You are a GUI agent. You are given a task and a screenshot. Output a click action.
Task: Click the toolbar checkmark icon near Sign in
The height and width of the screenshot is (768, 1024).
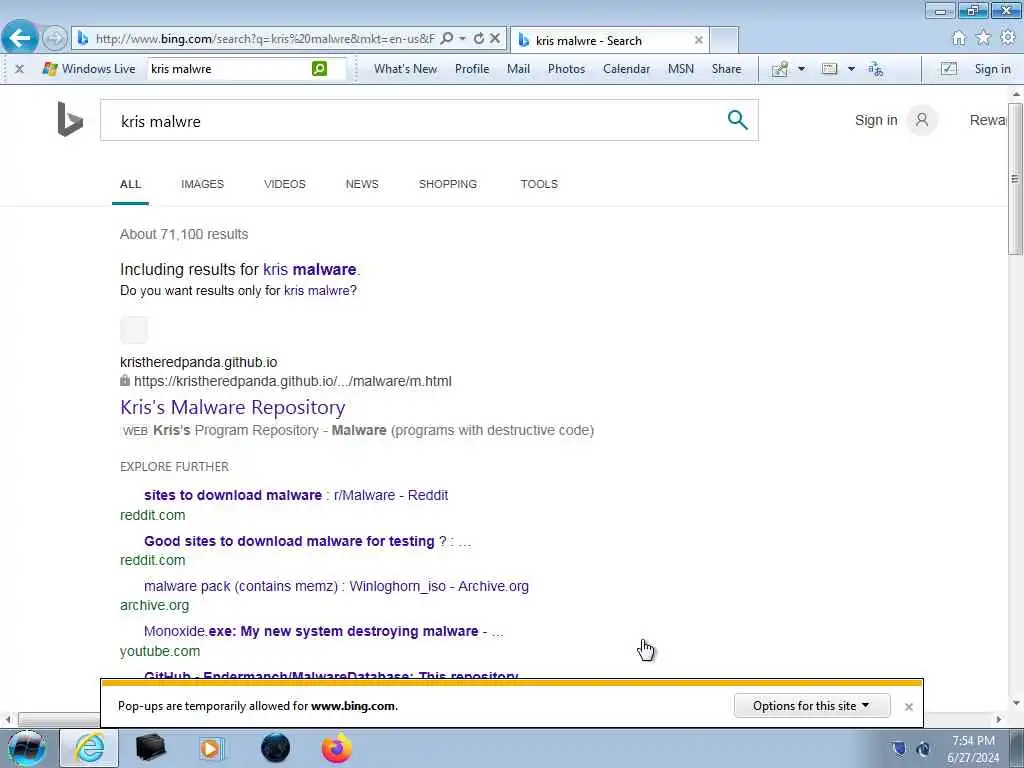tap(948, 69)
